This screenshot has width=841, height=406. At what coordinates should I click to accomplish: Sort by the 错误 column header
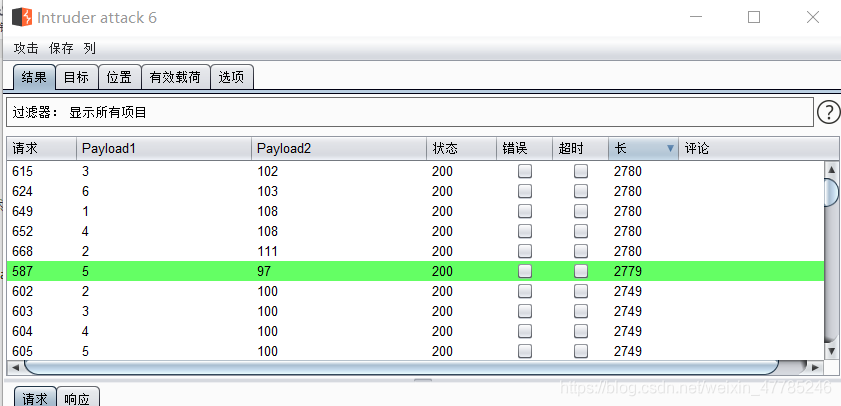coord(525,149)
